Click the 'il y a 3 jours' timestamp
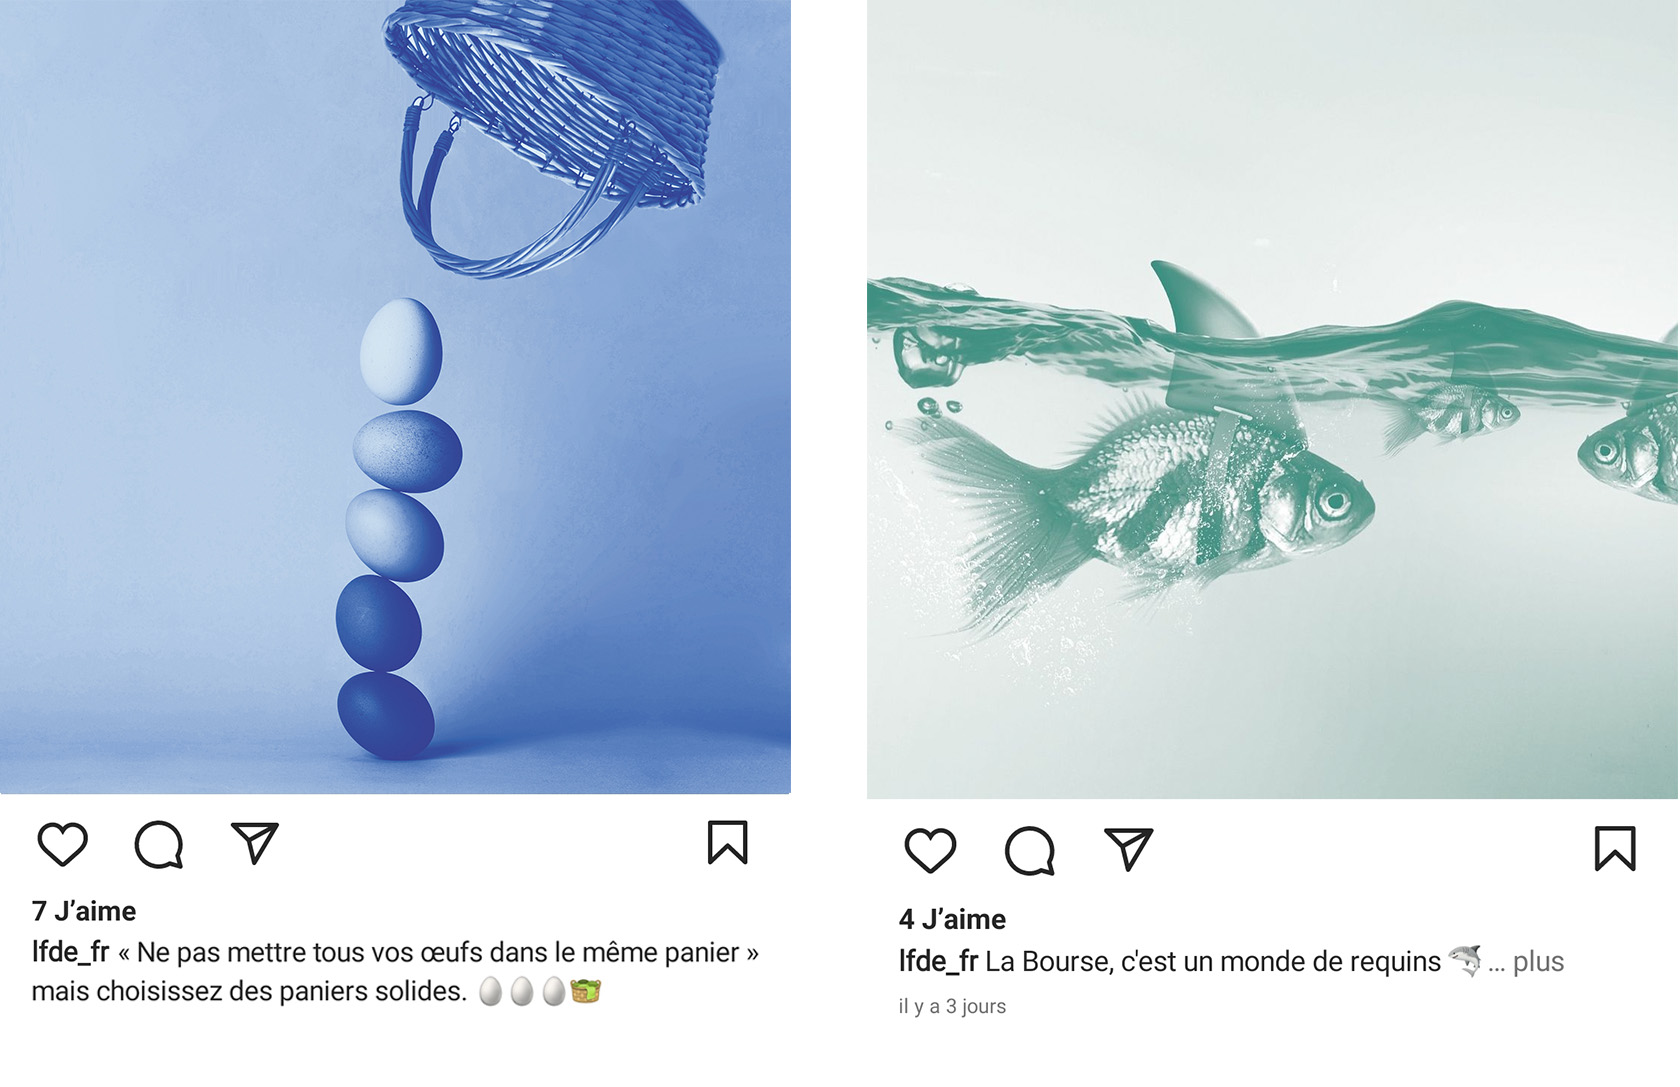The height and width of the screenshot is (1087, 1680). (x=952, y=1006)
